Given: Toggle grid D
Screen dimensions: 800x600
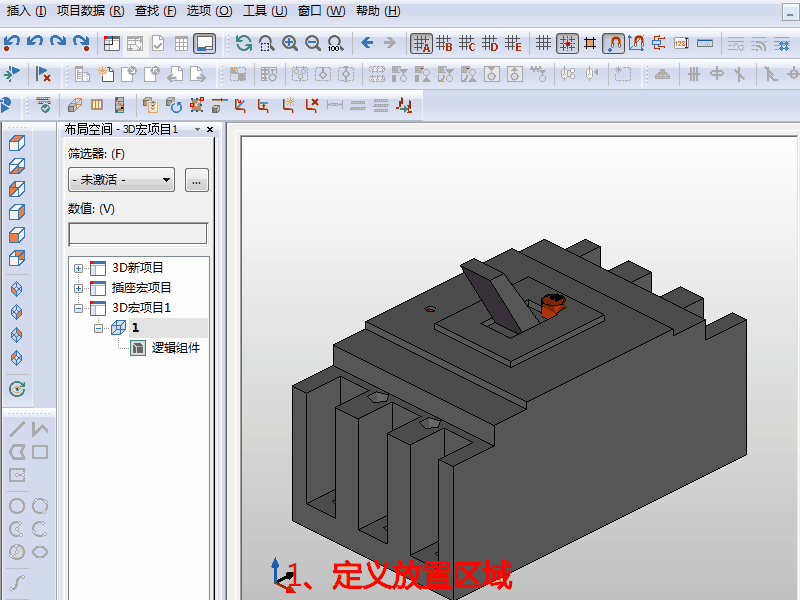Looking at the screenshot, I should point(490,43).
